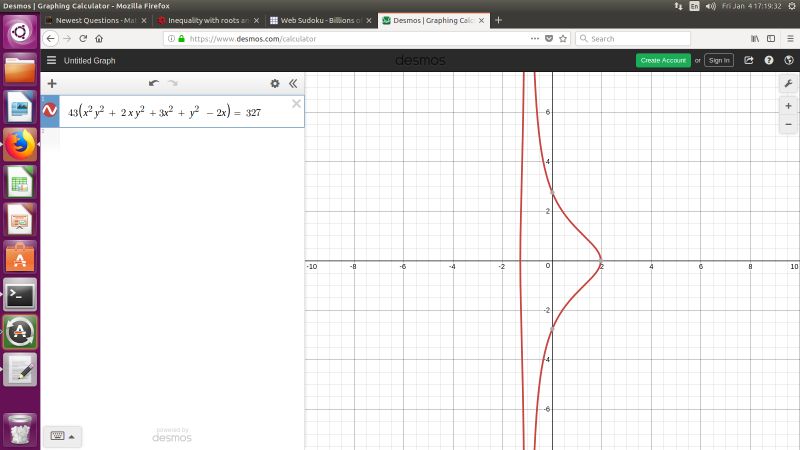Open the expression list settings gear
Viewport: 800px width, 450px height.
coord(275,83)
